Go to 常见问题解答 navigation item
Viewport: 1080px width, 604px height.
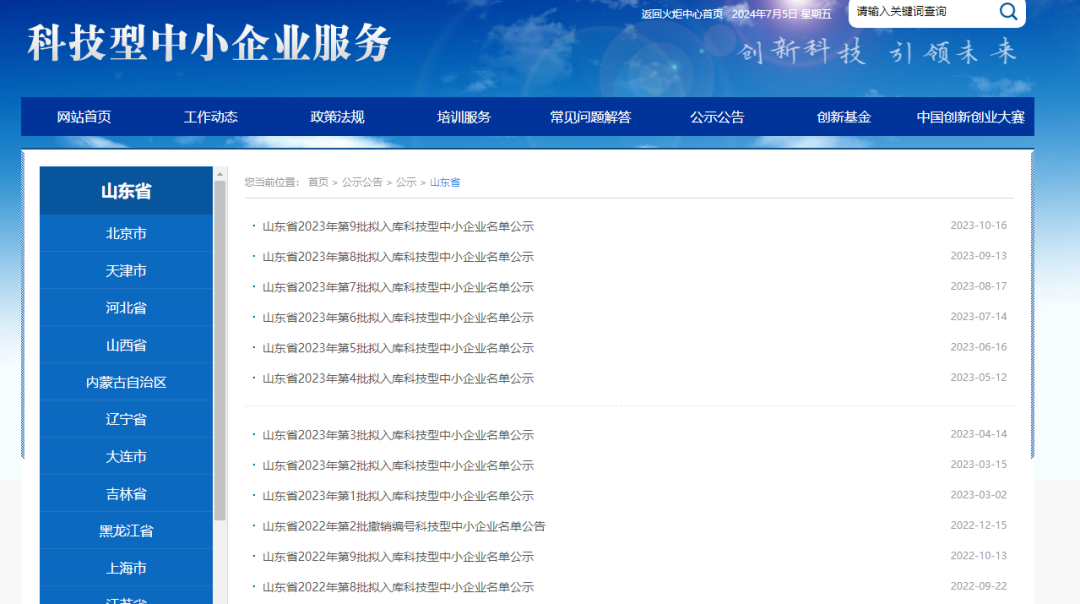coord(590,117)
